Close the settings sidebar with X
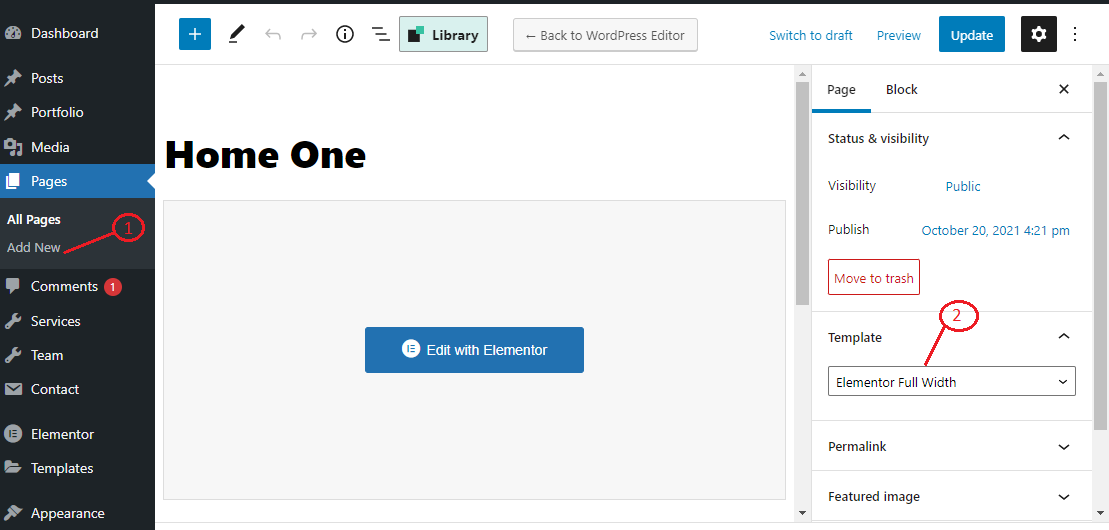This screenshot has height=530, width=1109. pos(1064,89)
